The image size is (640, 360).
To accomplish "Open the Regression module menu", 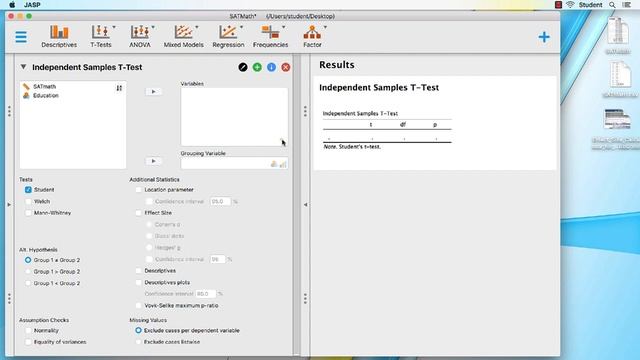I will (x=228, y=36).
